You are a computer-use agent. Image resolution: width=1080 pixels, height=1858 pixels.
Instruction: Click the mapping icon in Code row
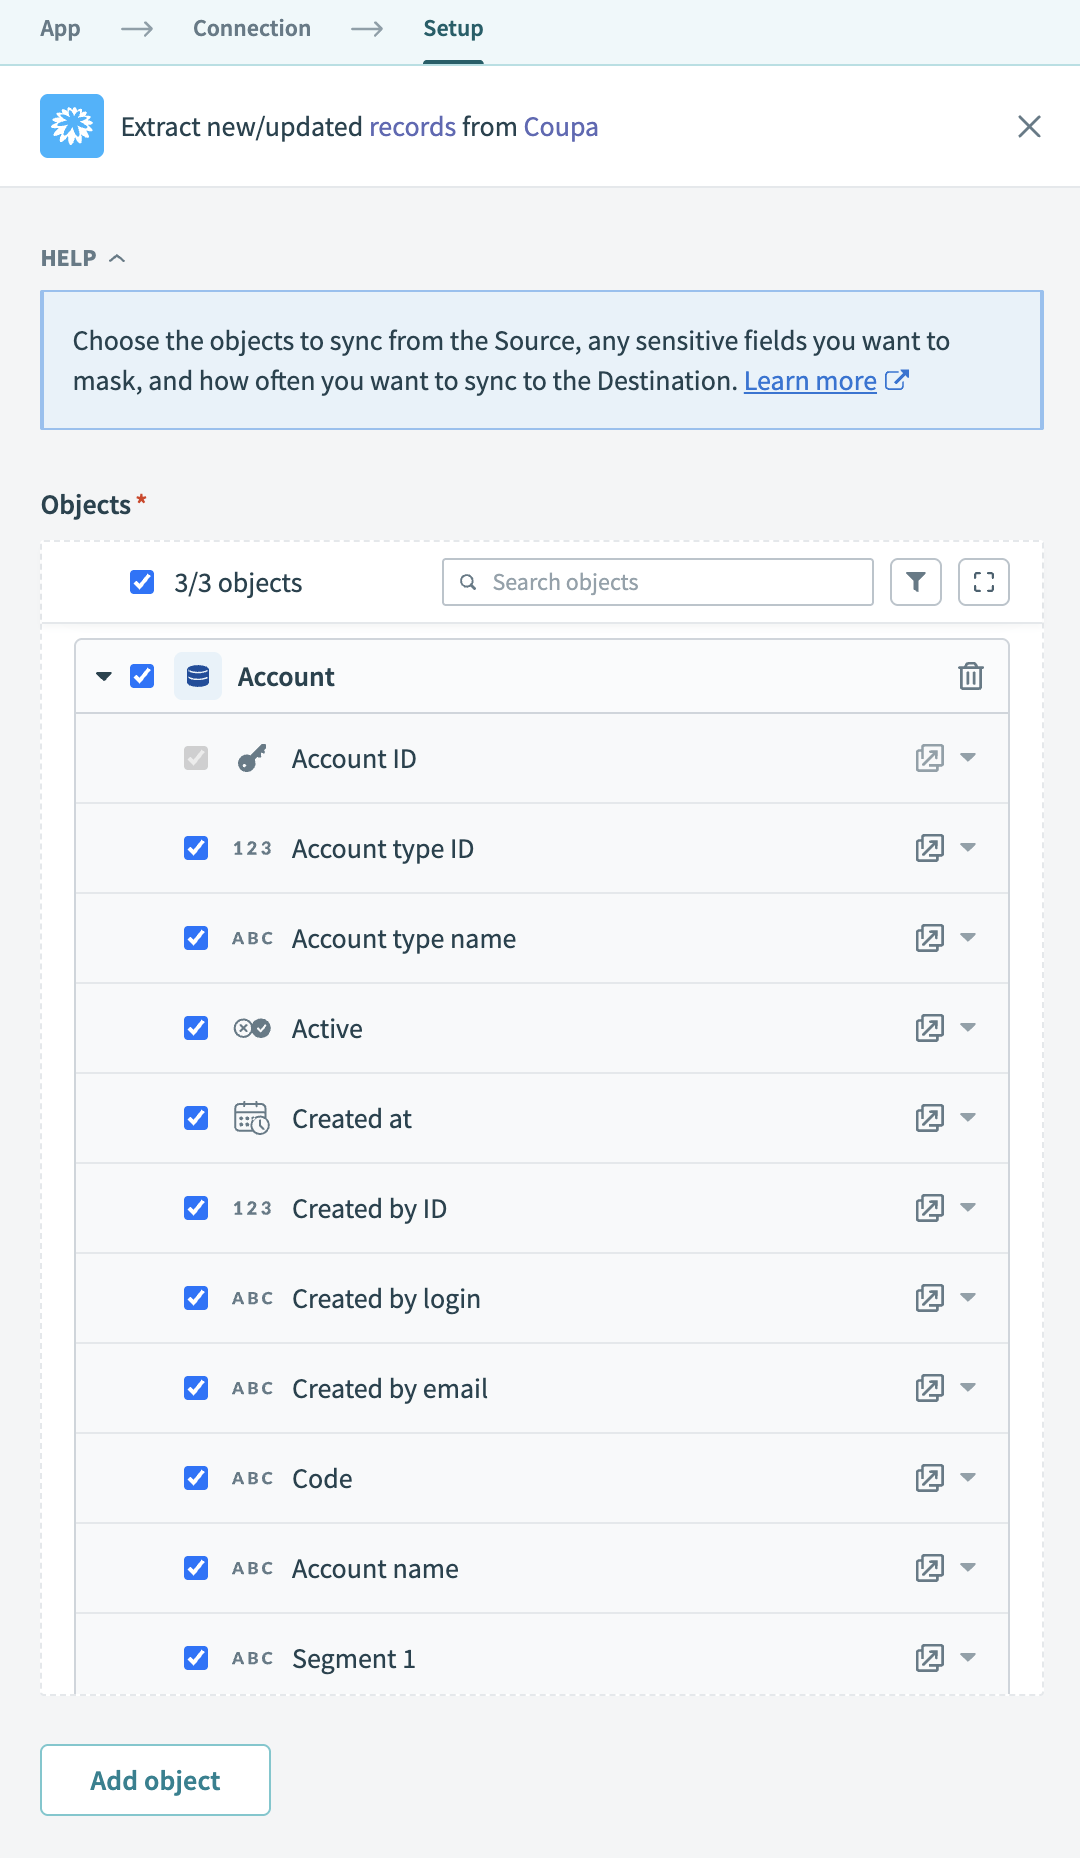click(929, 1478)
